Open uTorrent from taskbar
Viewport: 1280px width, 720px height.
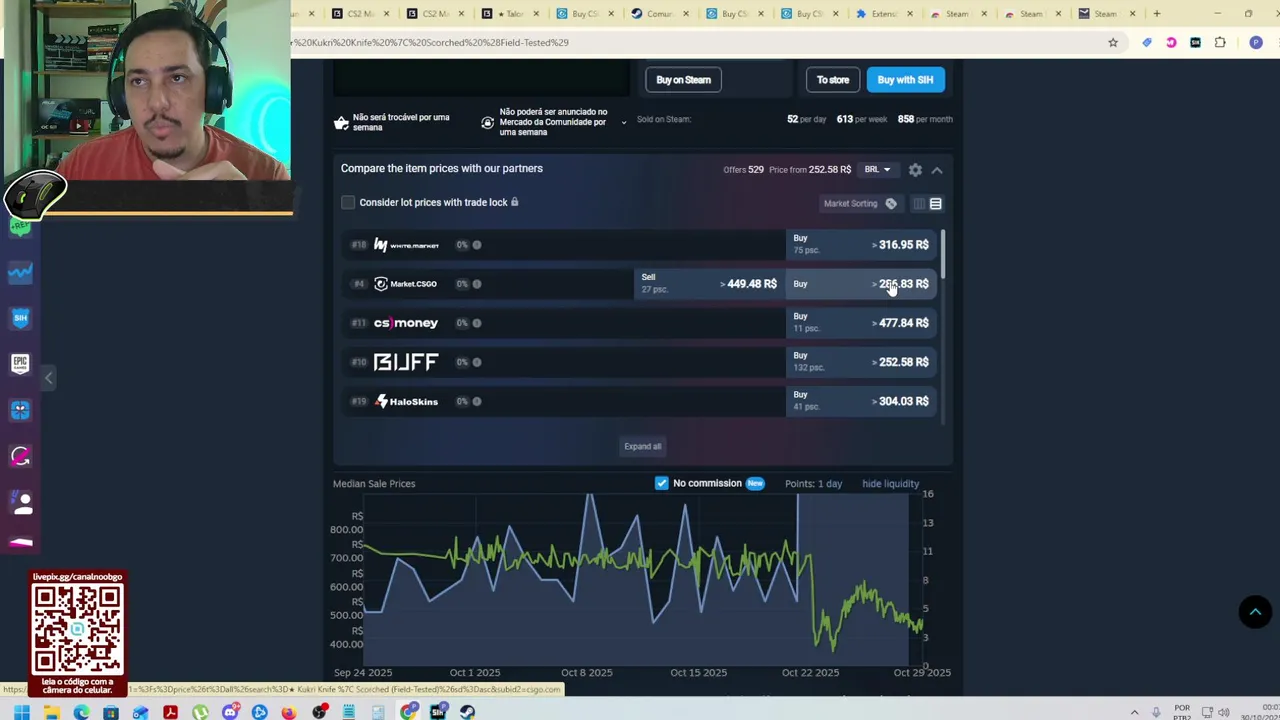click(x=200, y=712)
